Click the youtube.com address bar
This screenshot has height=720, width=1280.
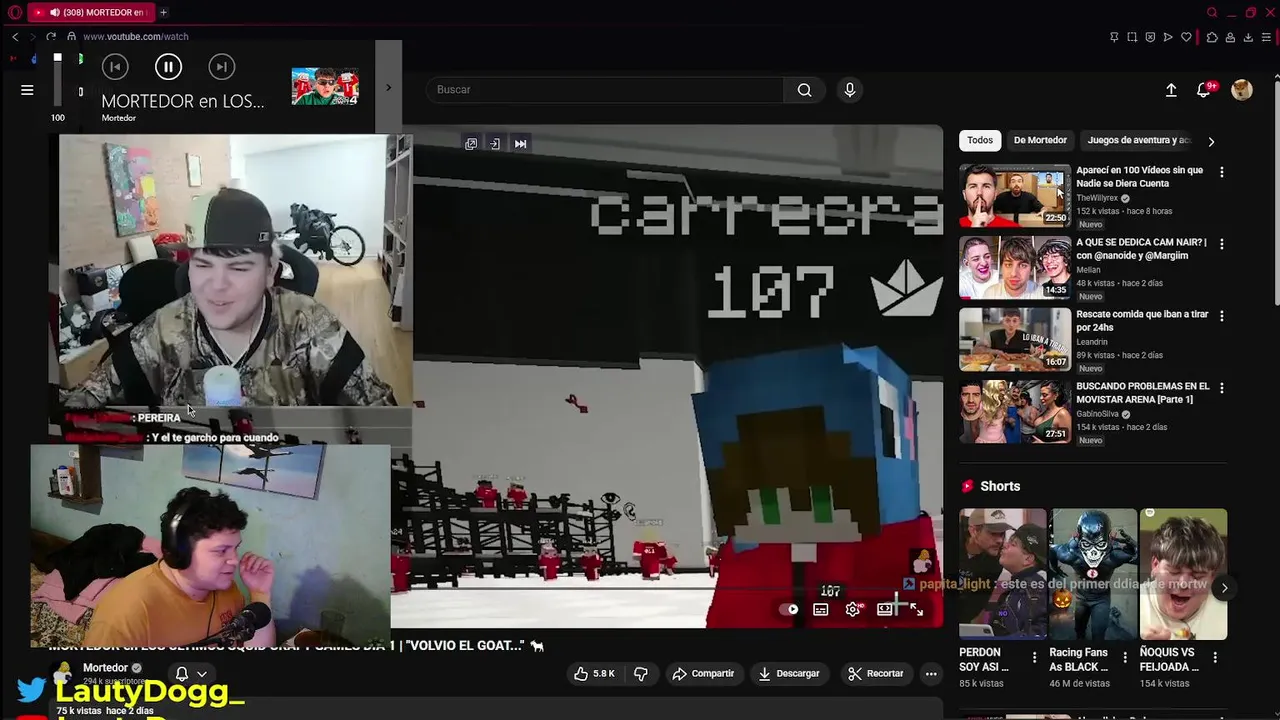(135, 37)
